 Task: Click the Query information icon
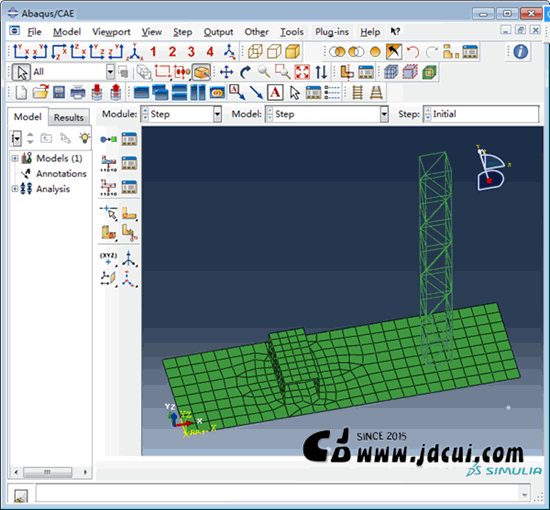[x=521, y=52]
